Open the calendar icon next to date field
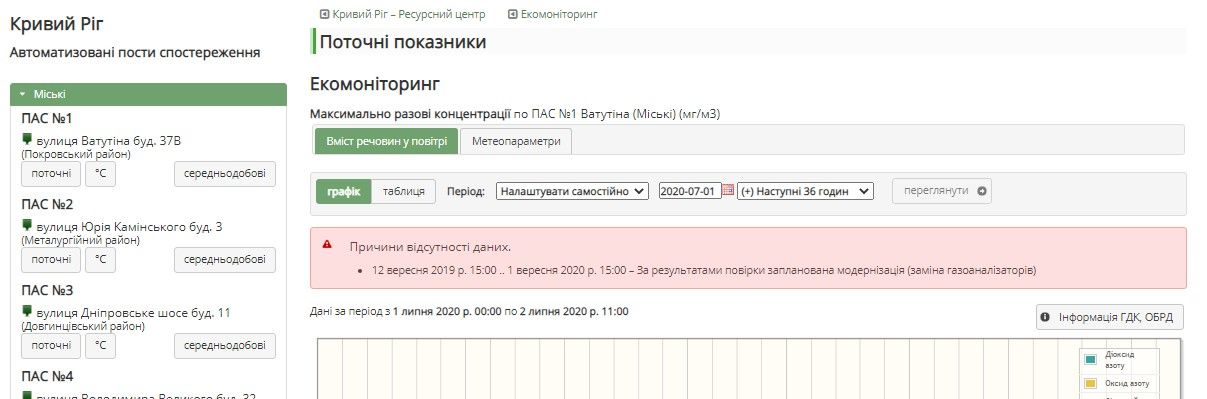Viewport: 1207px width, 399px height. 728,190
